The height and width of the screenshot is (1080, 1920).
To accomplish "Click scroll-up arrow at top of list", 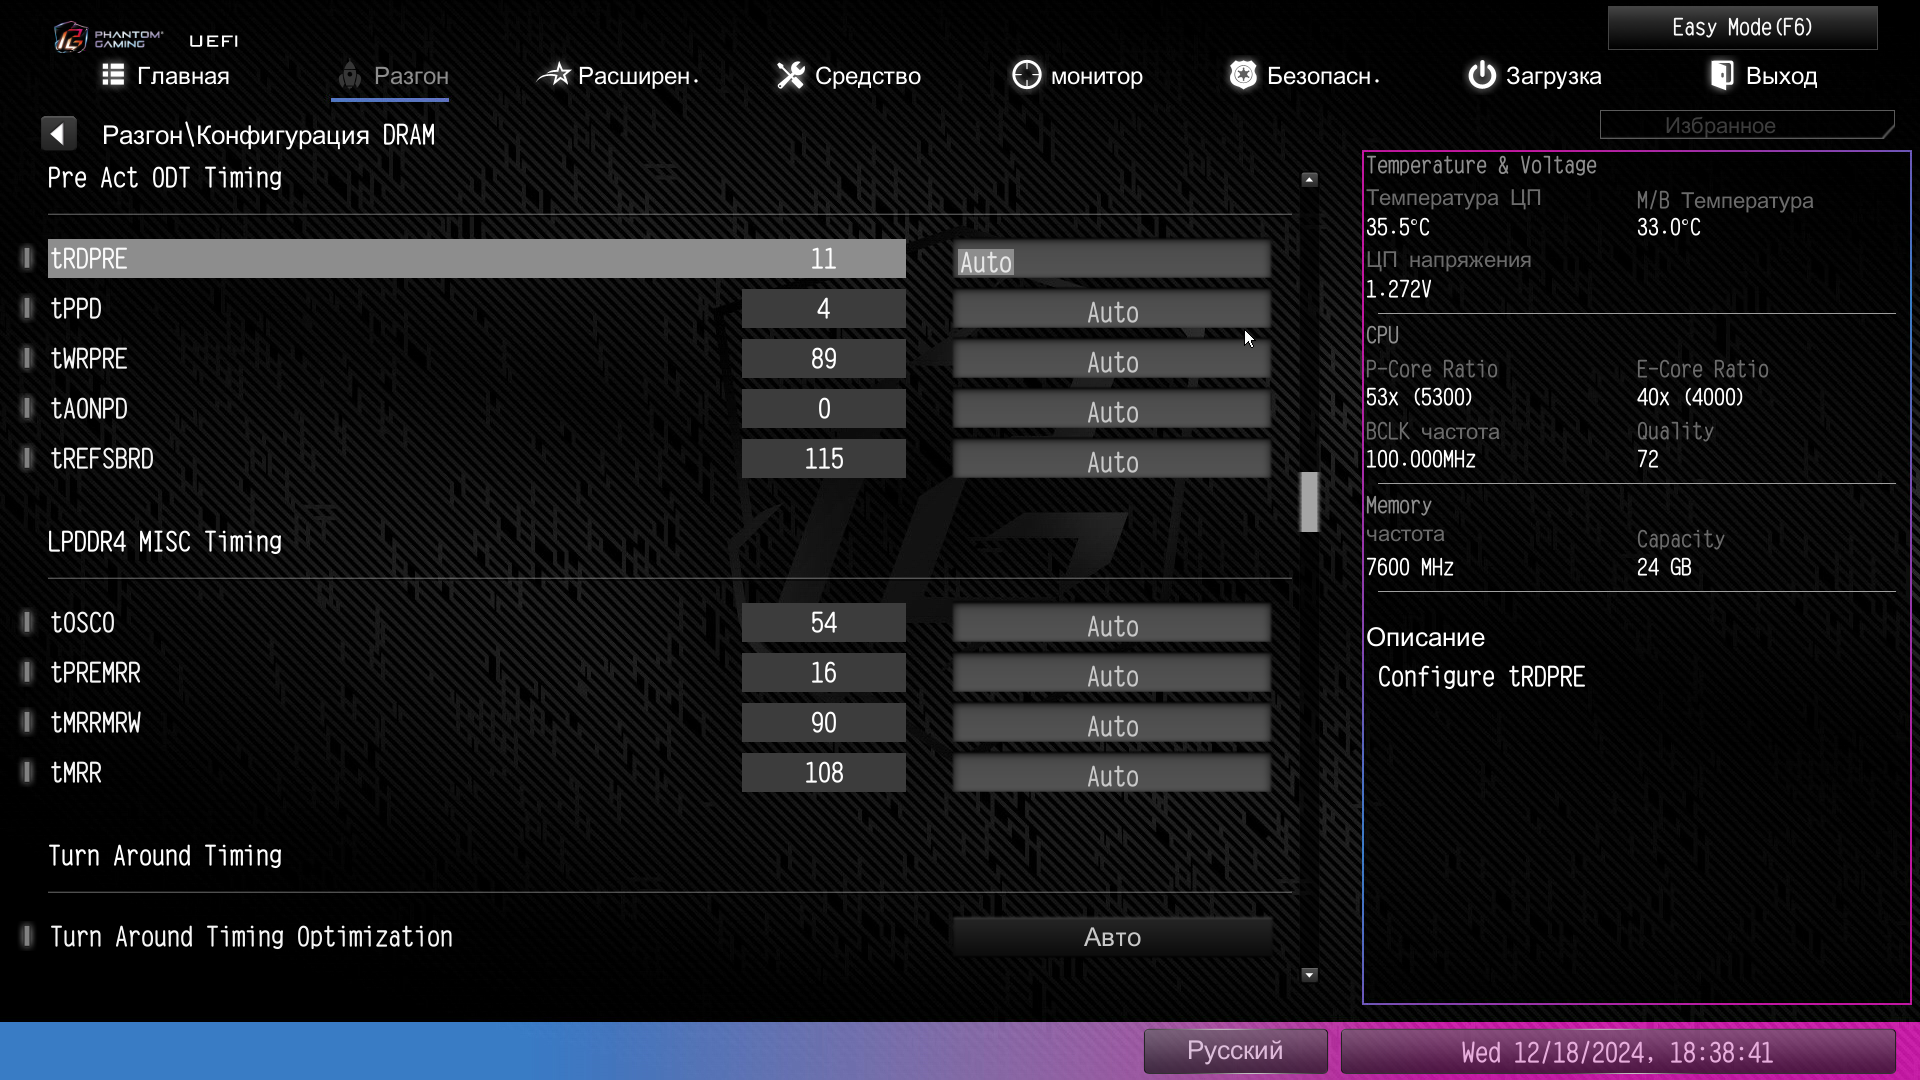I will (1309, 180).
